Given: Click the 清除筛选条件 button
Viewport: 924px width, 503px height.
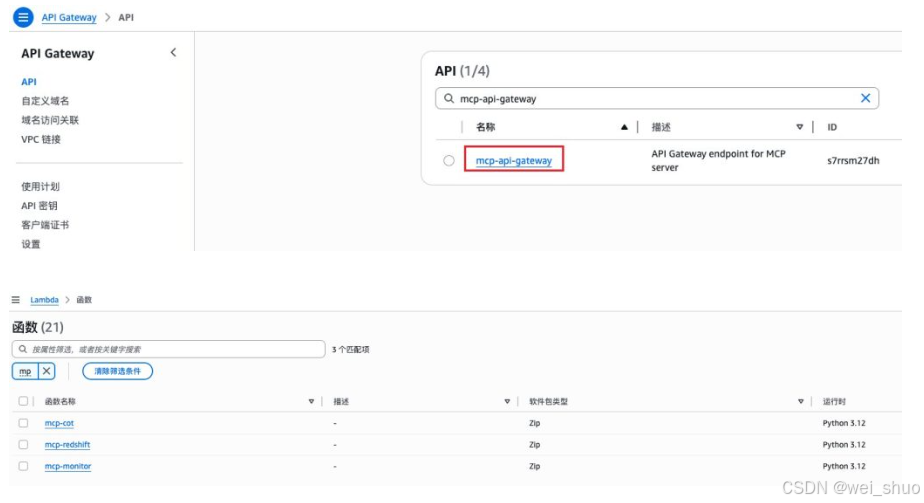Looking at the screenshot, I should (117, 371).
